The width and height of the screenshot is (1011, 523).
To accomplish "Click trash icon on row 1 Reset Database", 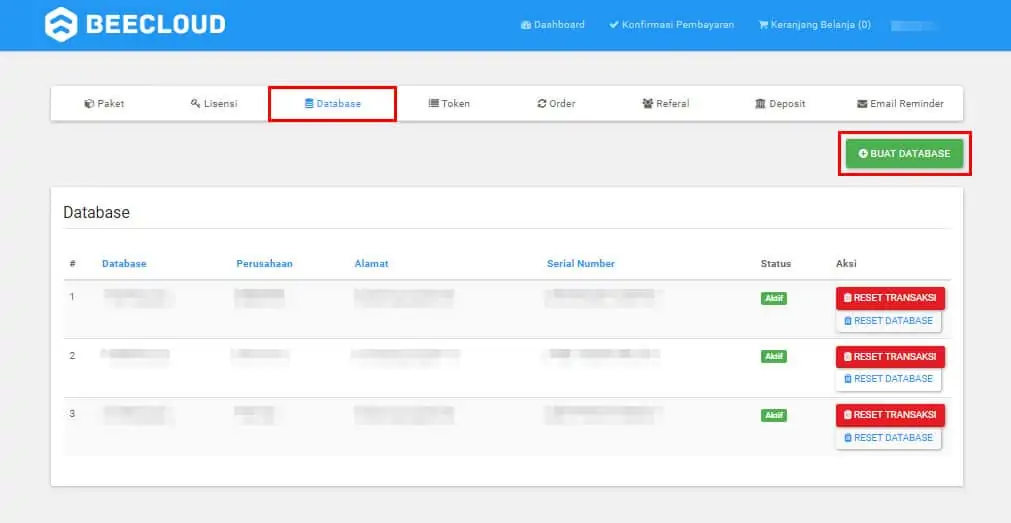I will click(848, 321).
